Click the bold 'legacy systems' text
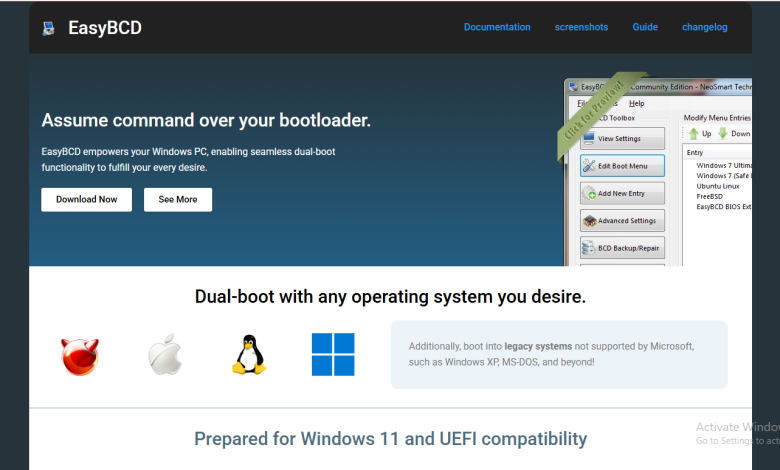 pos(538,346)
